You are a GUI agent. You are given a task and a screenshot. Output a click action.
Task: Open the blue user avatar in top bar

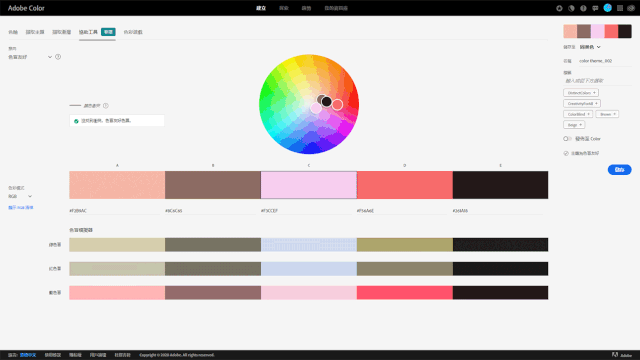click(x=608, y=8)
